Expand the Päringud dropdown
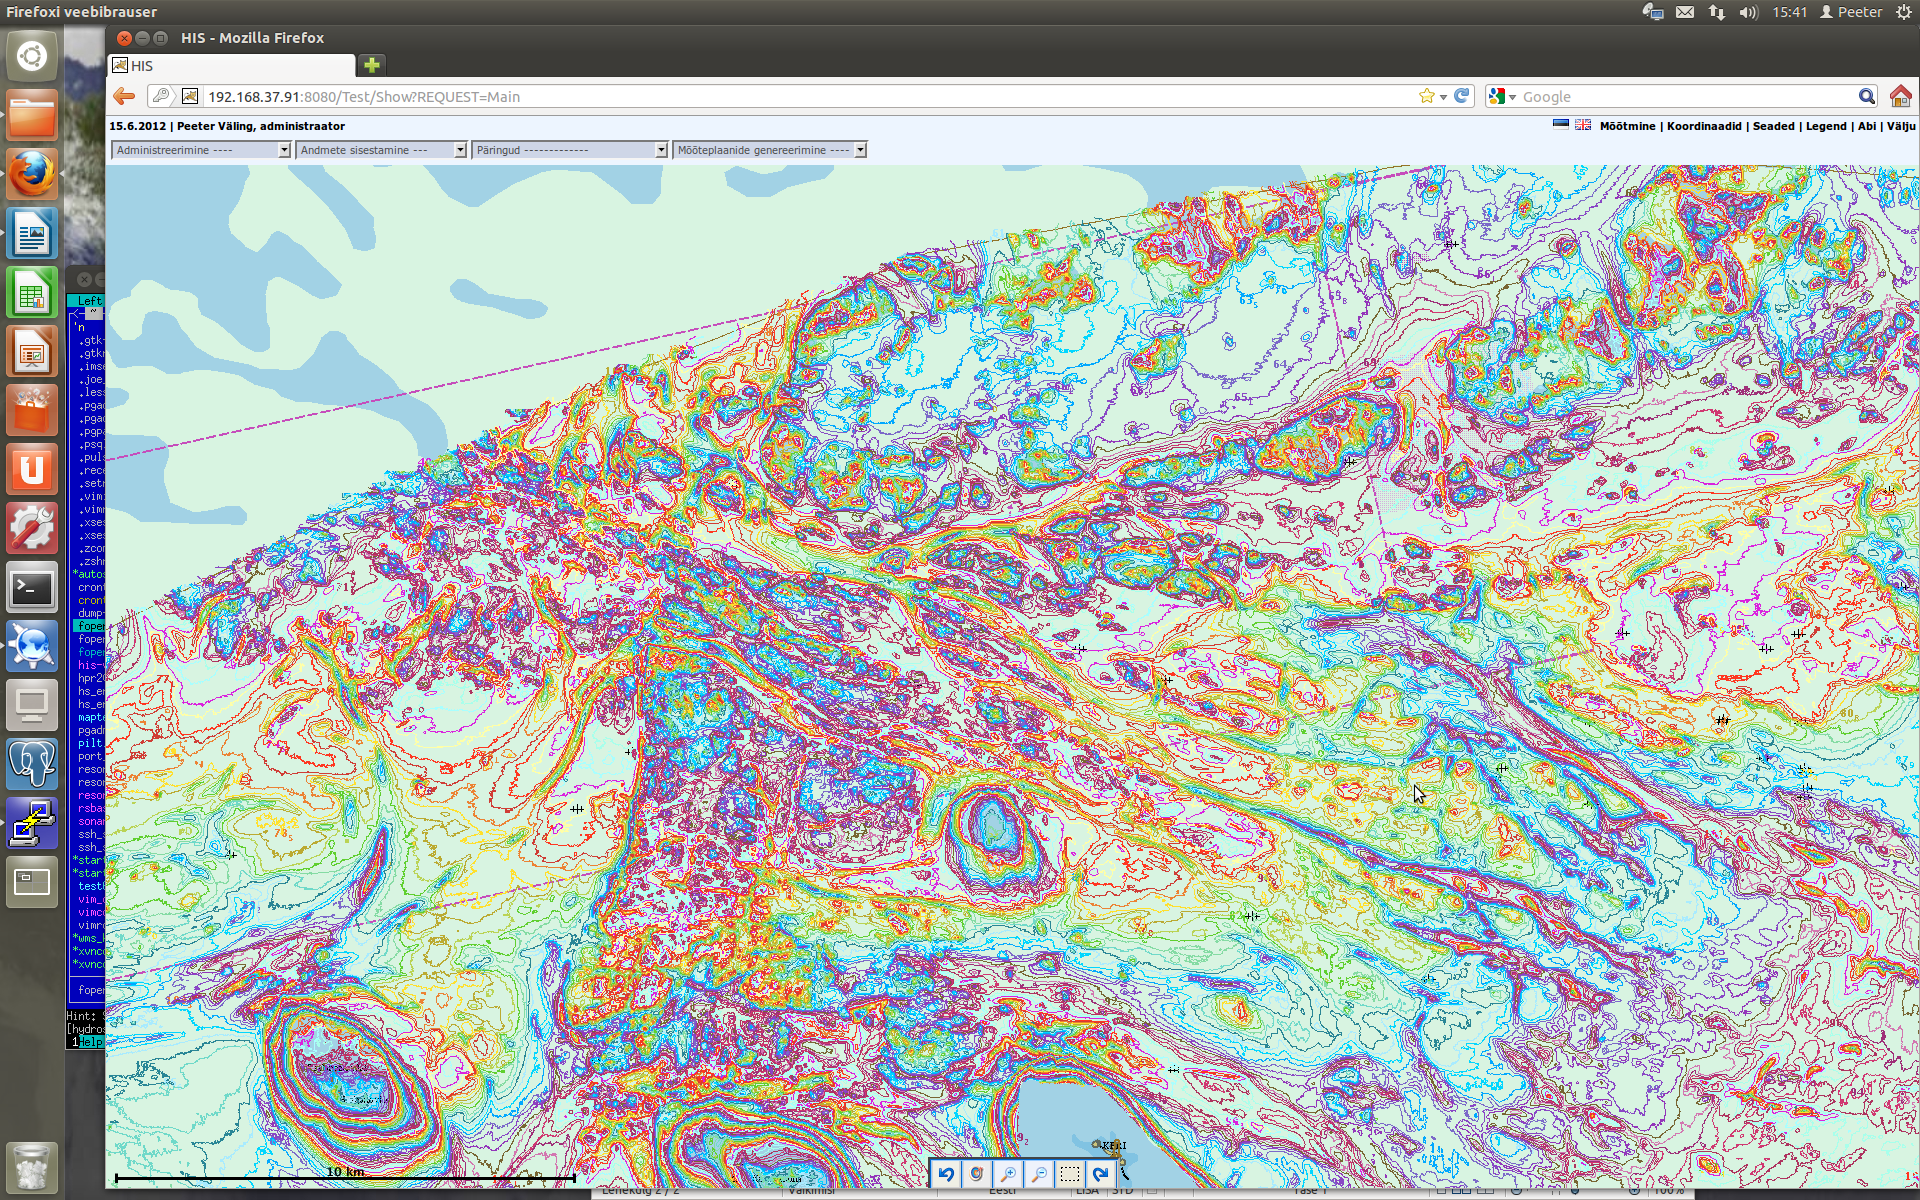Screen dimensions: 1920x1200 [569, 150]
